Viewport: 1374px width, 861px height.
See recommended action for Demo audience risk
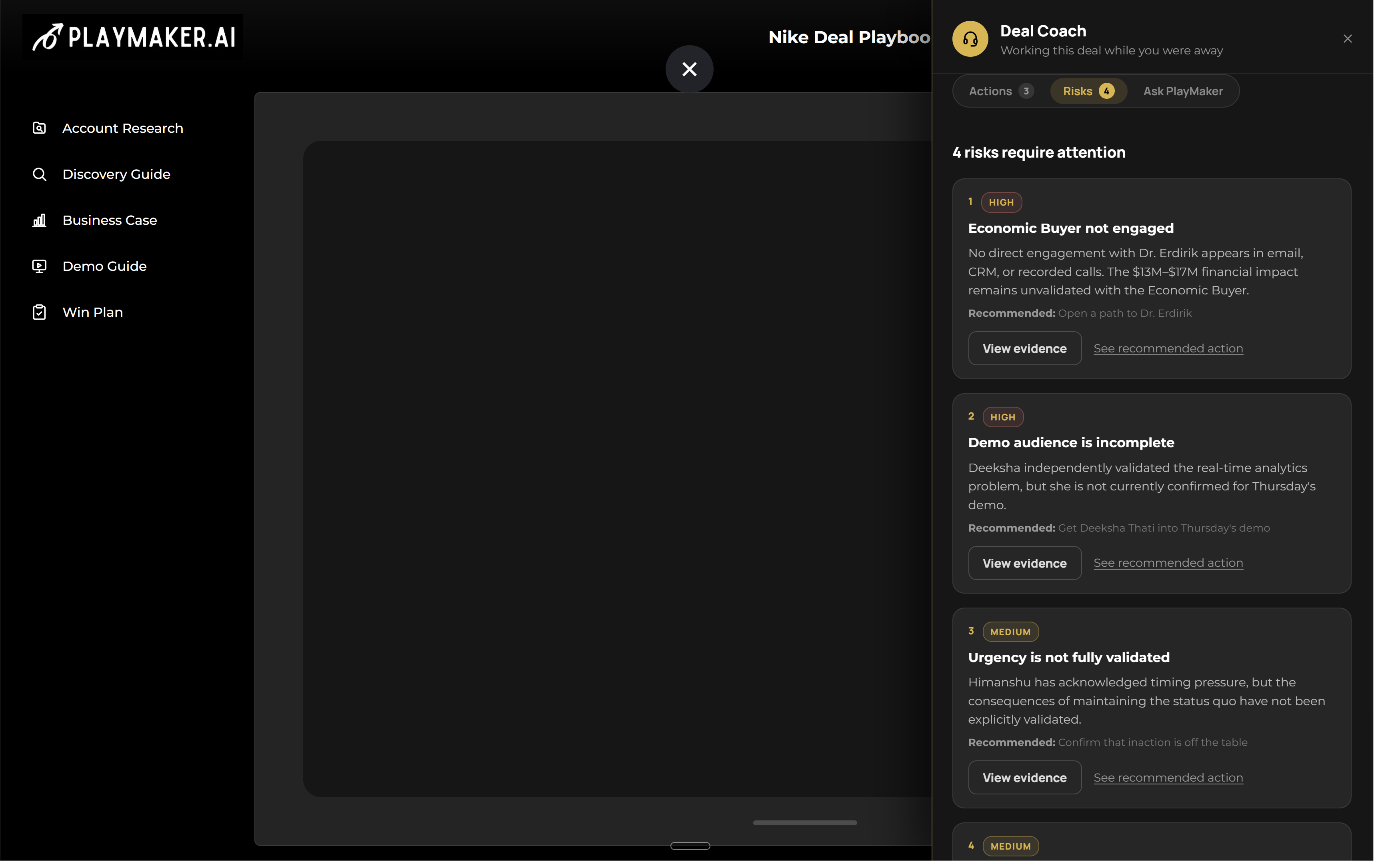click(x=1168, y=564)
